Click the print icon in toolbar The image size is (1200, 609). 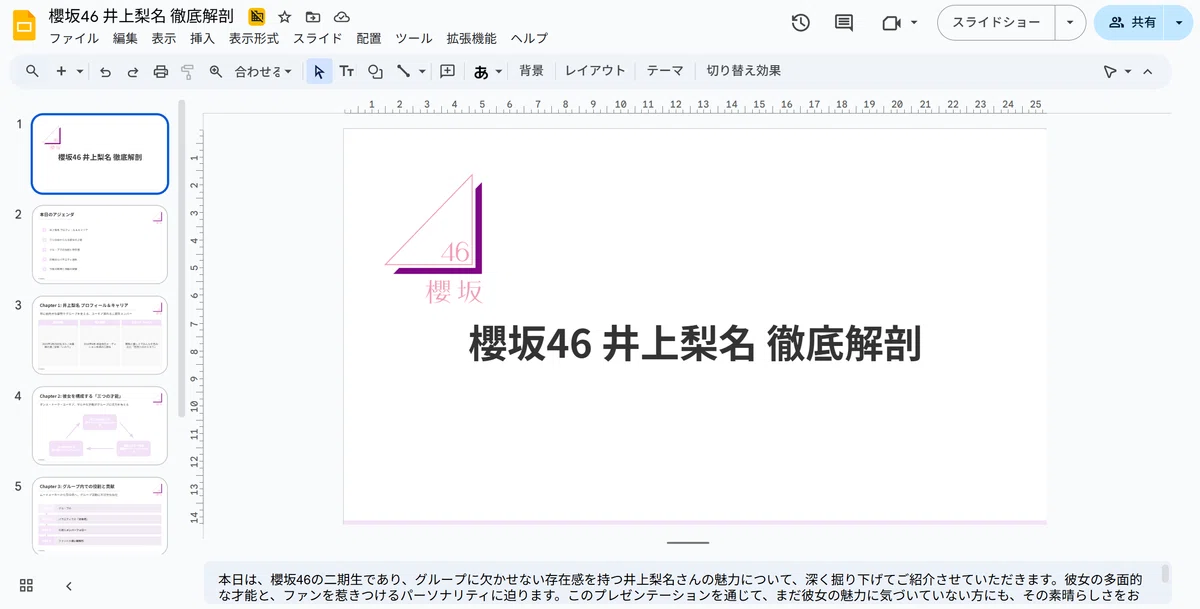160,71
